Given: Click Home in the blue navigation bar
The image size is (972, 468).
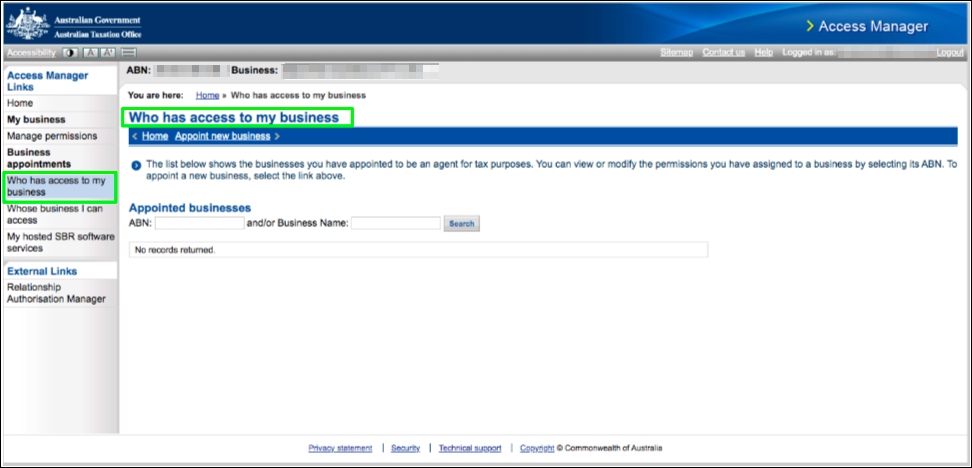Looking at the screenshot, I should (x=154, y=136).
